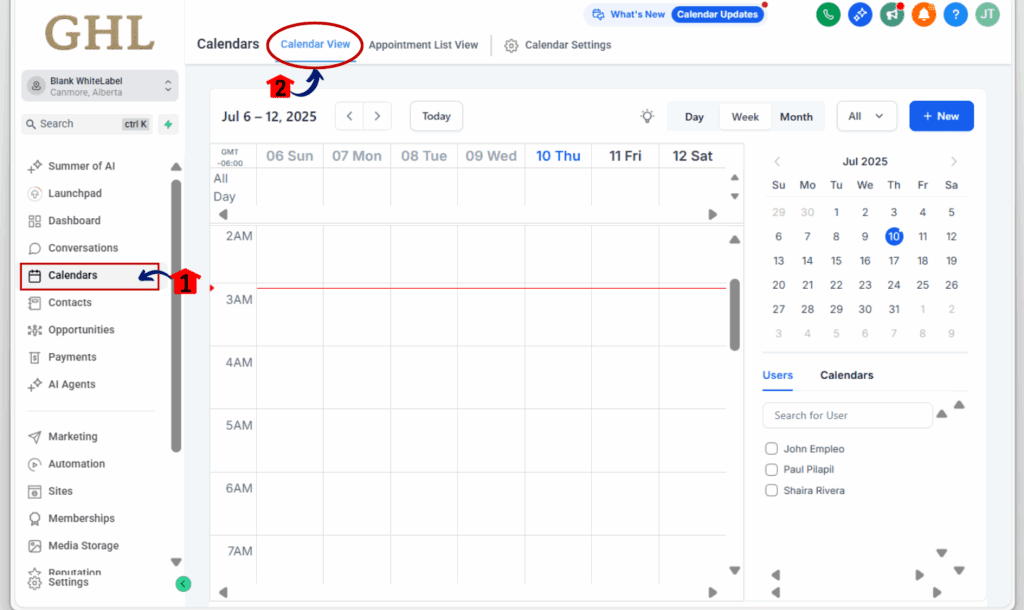Click the blue New button
This screenshot has width=1024, height=610.
(x=941, y=116)
